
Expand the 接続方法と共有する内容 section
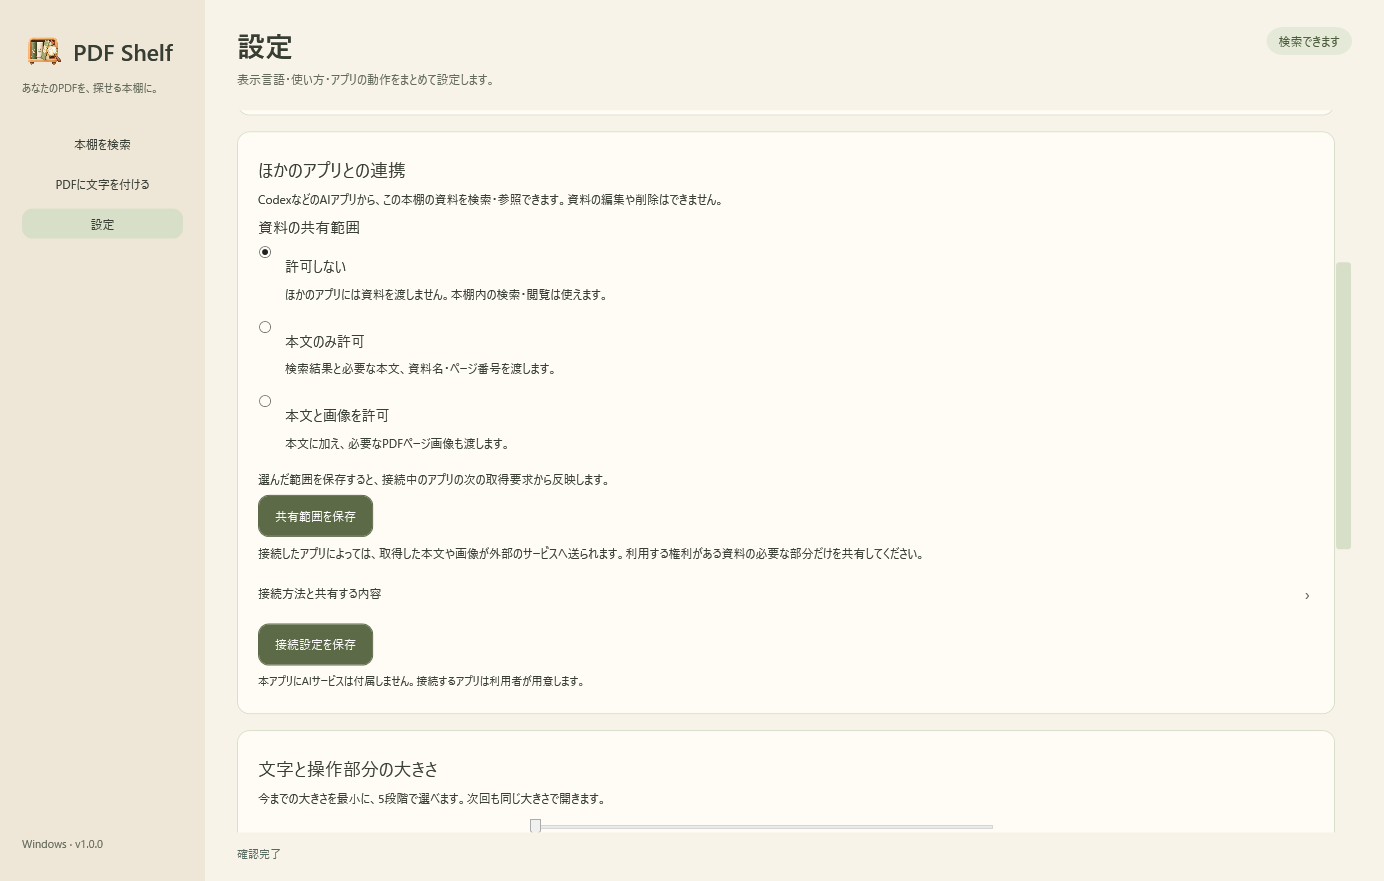[x=785, y=594]
